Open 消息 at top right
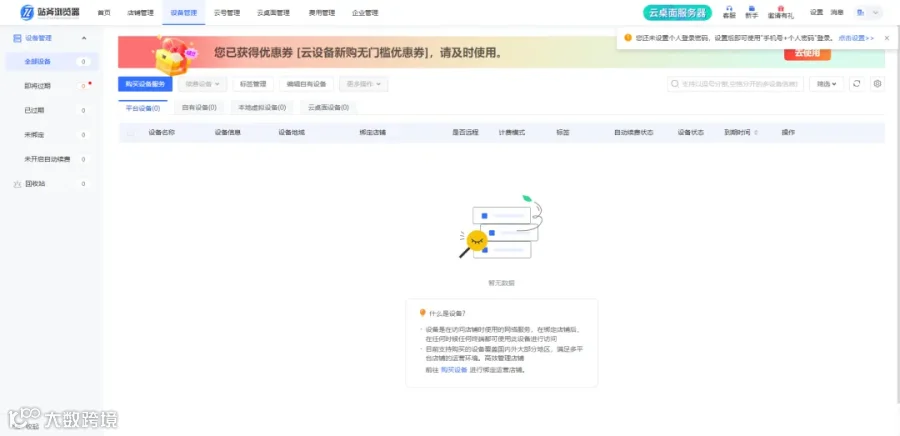The height and width of the screenshot is (436, 900). pyautogui.click(x=837, y=12)
